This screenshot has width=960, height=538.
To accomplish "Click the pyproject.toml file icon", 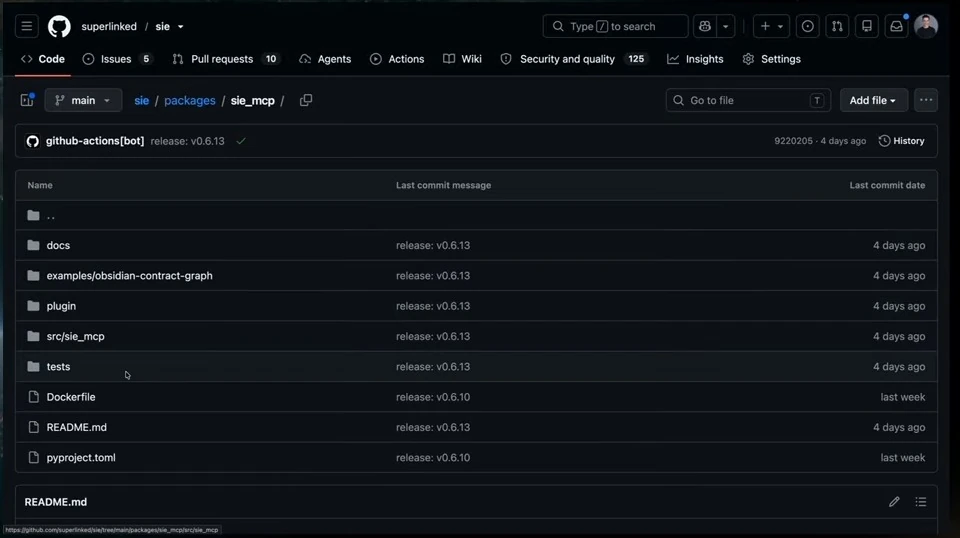I will tap(34, 457).
